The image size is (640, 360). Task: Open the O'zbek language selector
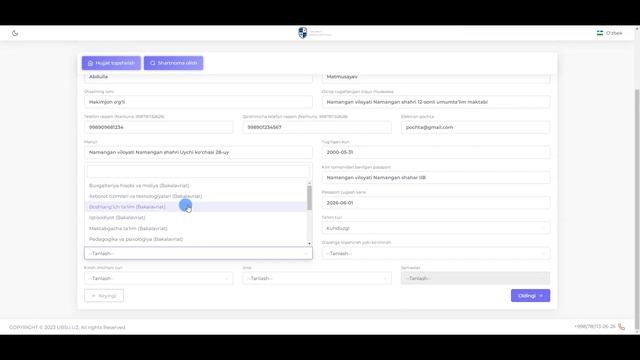tap(609, 33)
